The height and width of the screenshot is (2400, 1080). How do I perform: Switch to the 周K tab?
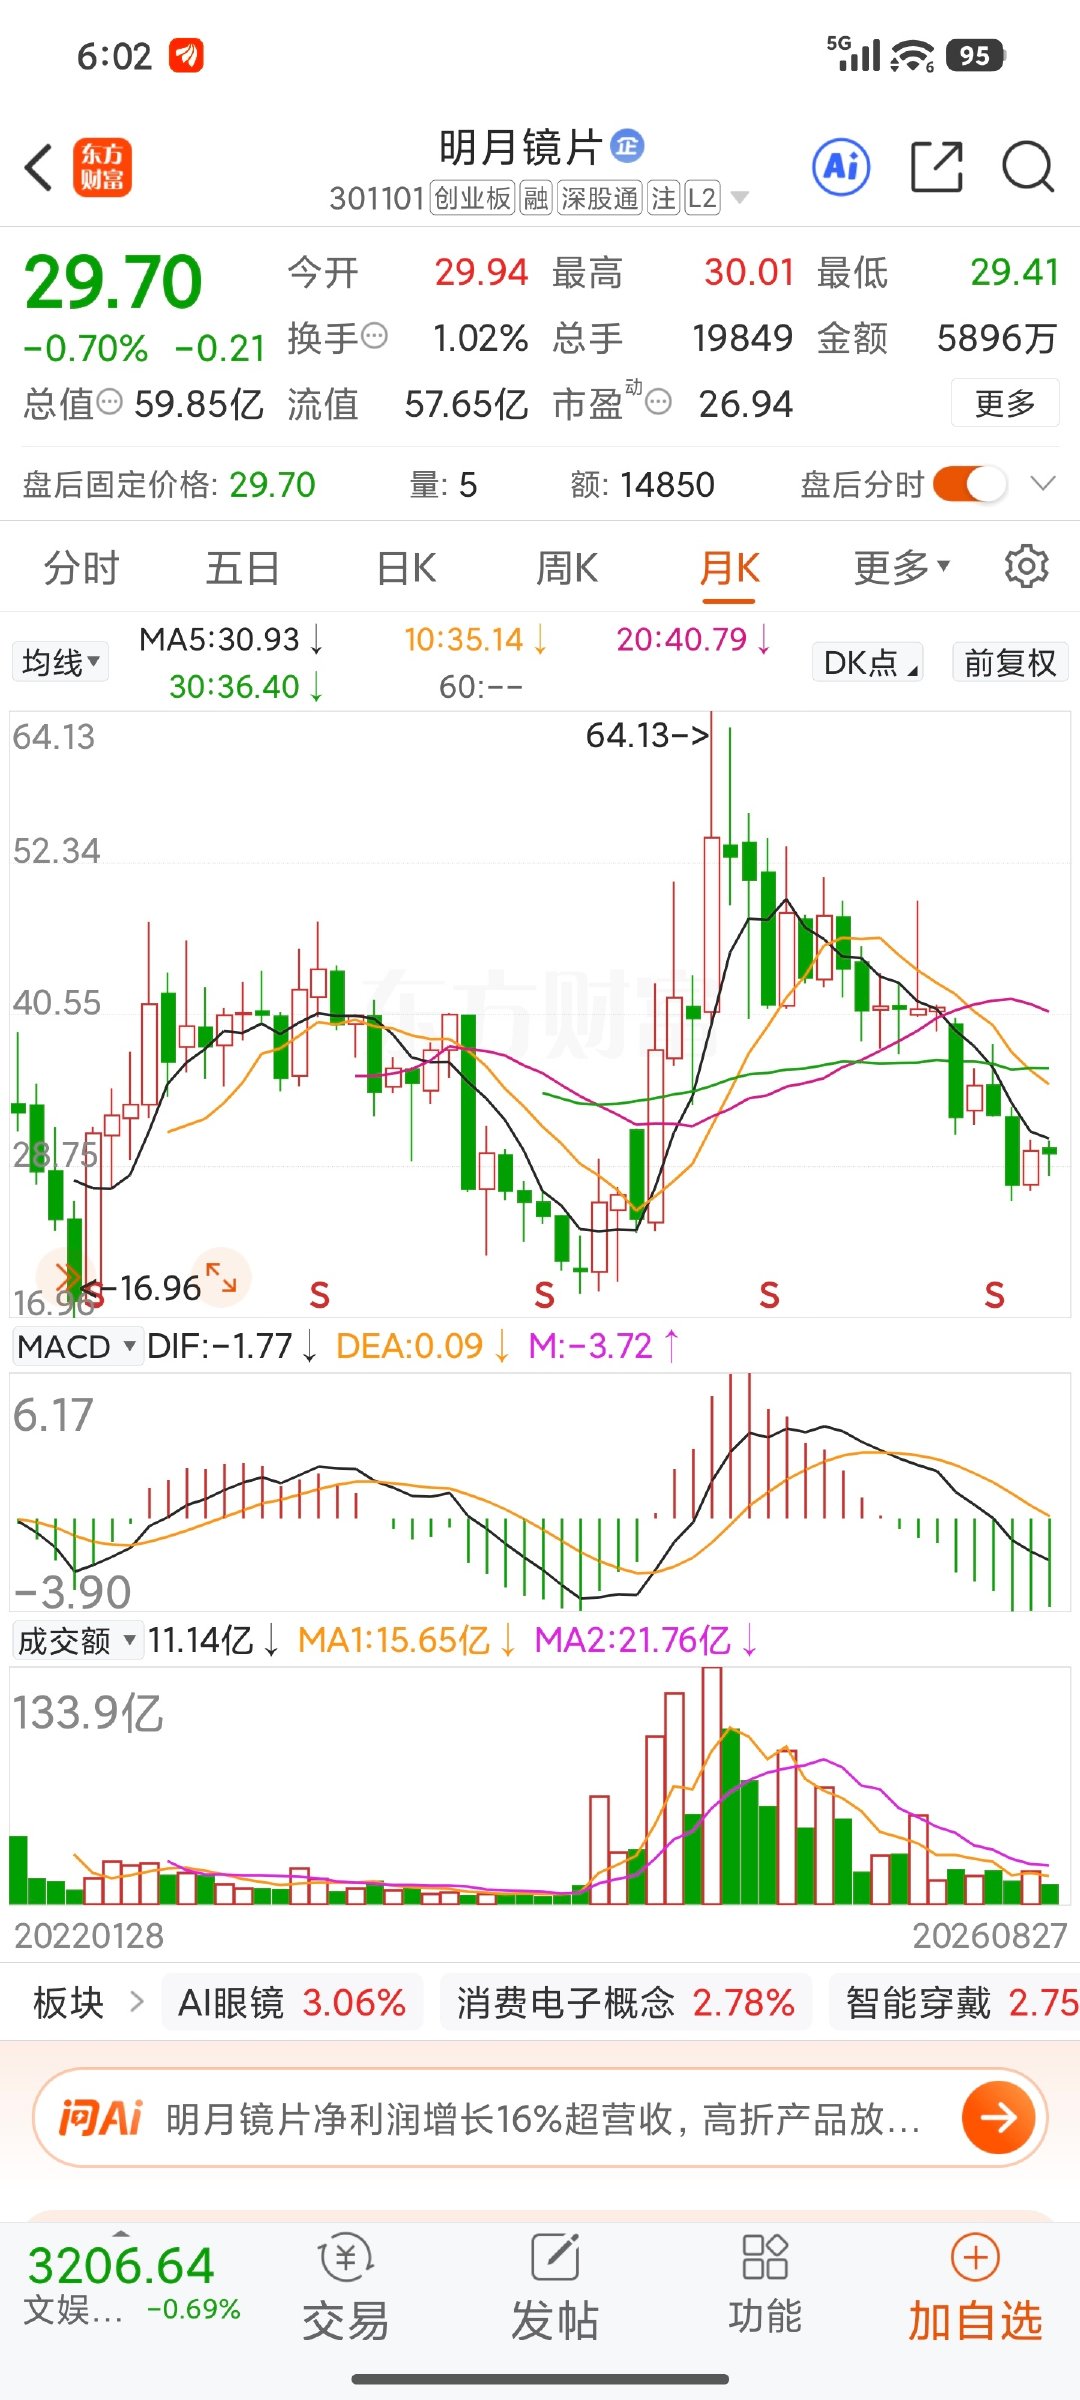click(x=567, y=568)
